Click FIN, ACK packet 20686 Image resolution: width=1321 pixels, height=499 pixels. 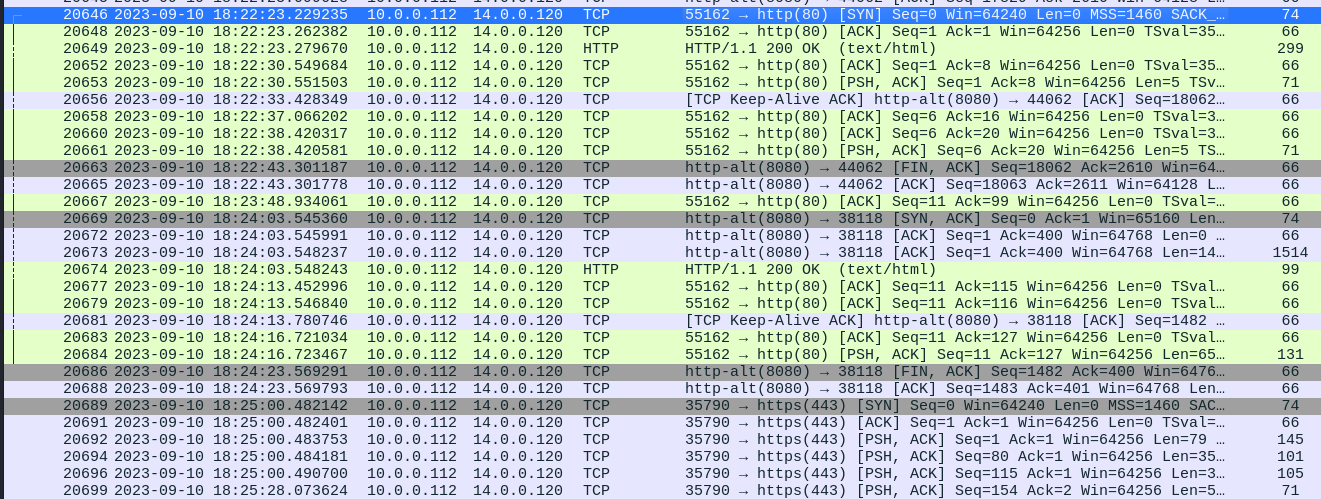(x=660, y=372)
